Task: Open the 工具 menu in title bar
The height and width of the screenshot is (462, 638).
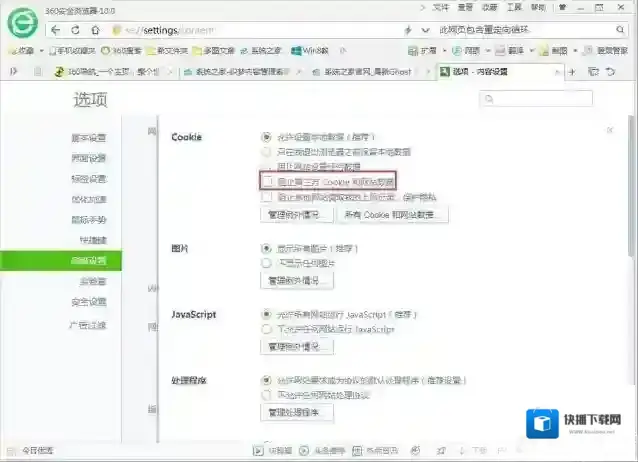Action: point(509,7)
